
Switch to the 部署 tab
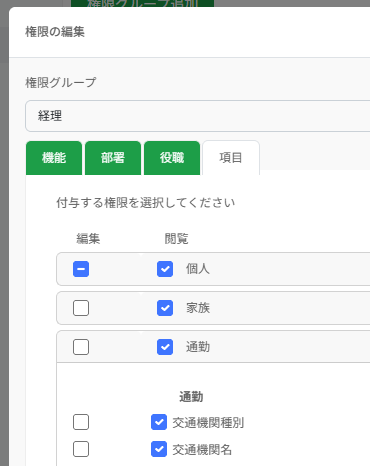pos(113,158)
